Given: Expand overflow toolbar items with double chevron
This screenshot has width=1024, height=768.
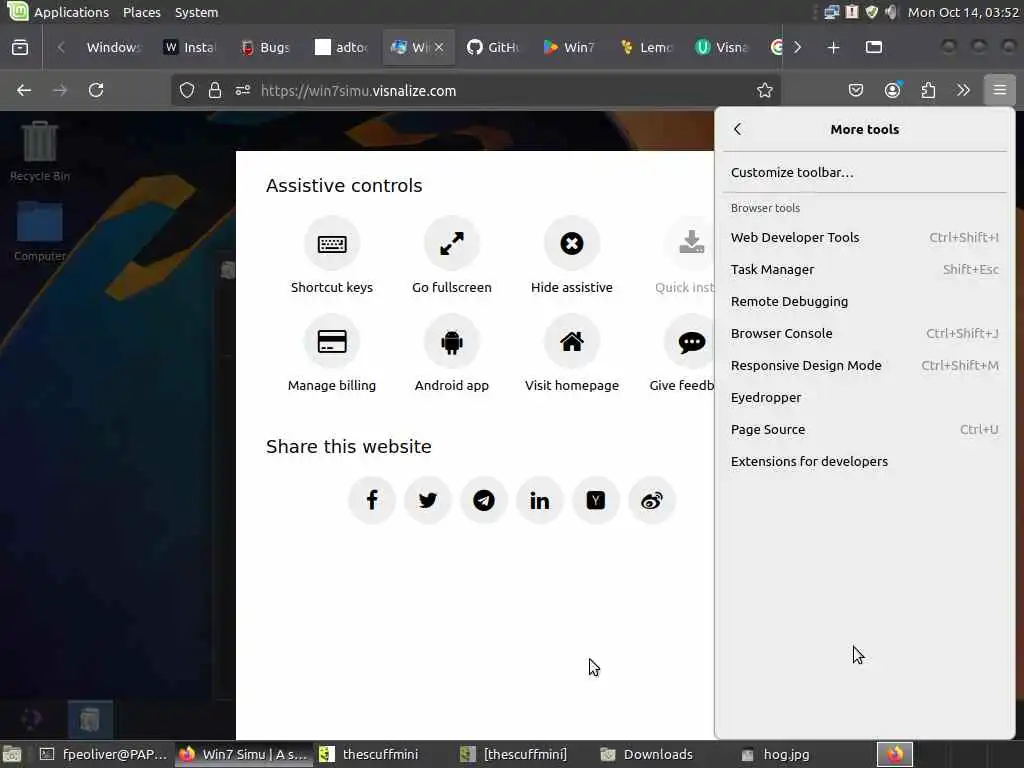Looking at the screenshot, I should (963, 90).
